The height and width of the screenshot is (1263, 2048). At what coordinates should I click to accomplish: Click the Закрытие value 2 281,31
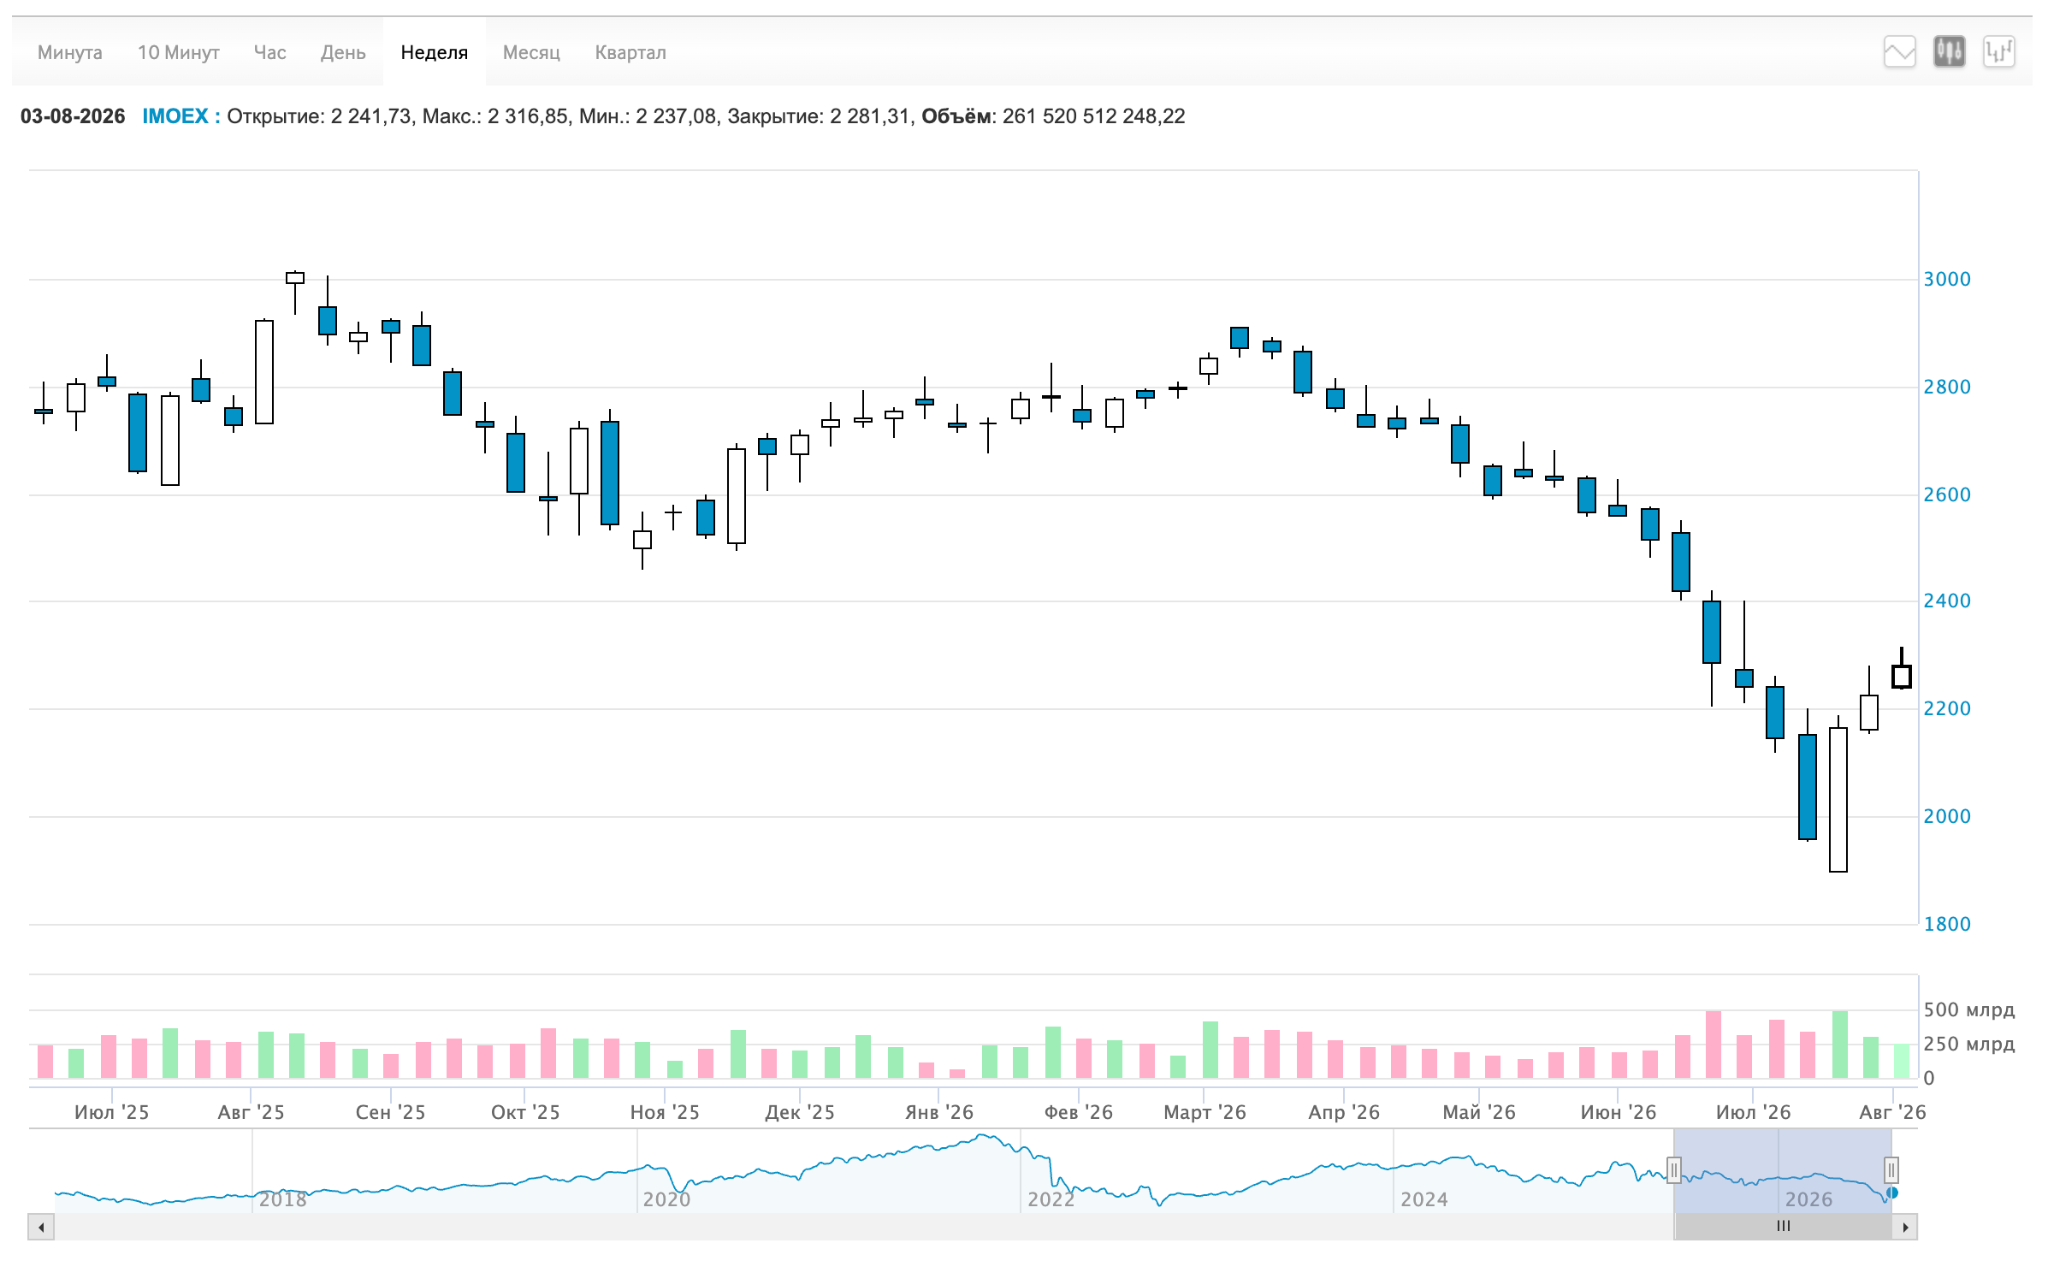click(870, 116)
